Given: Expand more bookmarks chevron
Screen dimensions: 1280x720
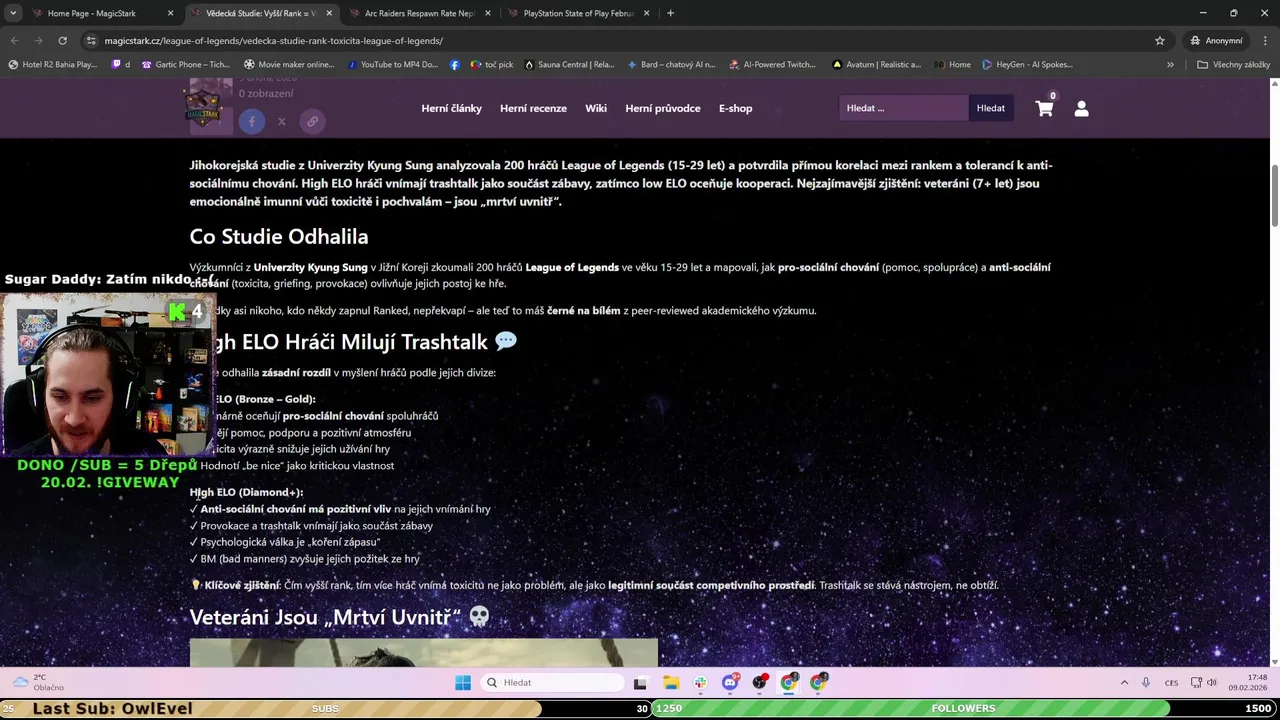Looking at the screenshot, I should point(1170,65).
